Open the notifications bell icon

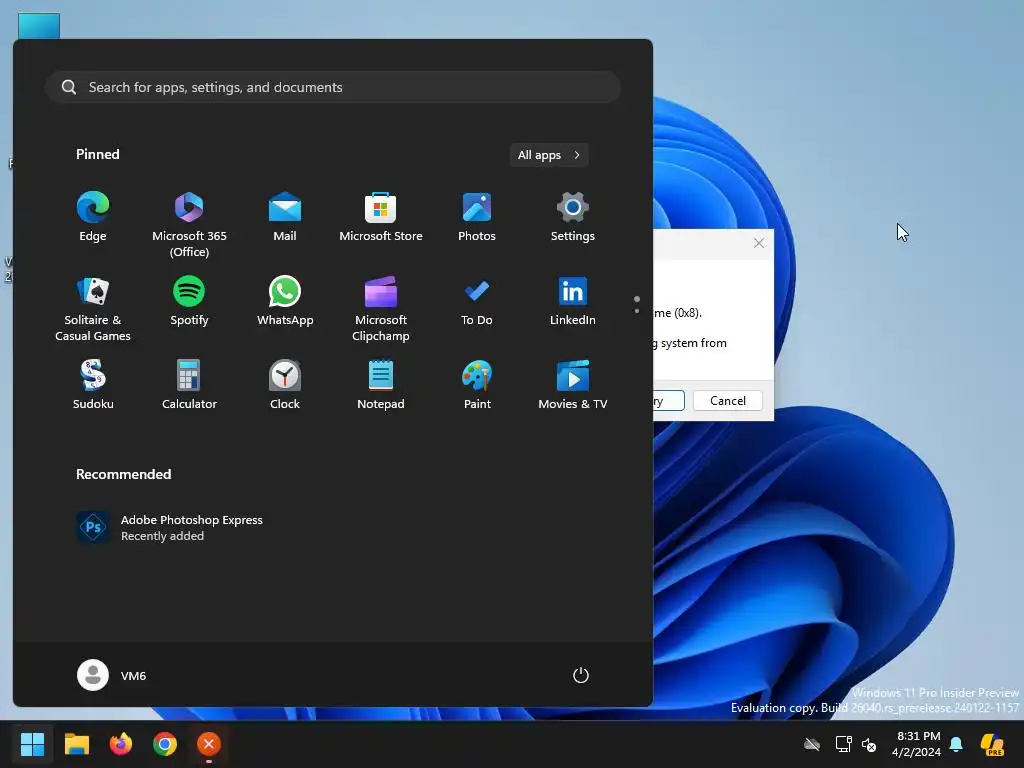tap(956, 744)
